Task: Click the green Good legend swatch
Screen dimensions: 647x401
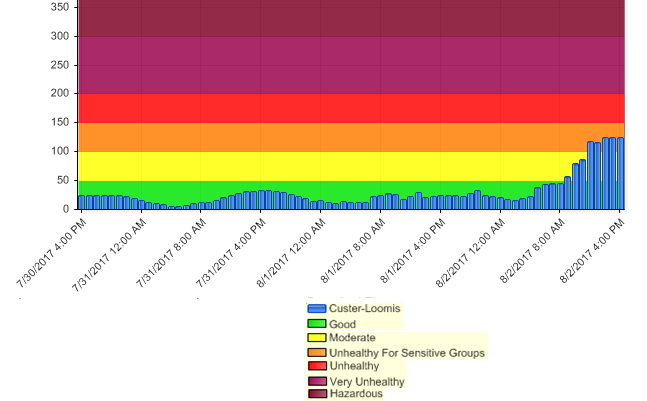Action: point(317,324)
